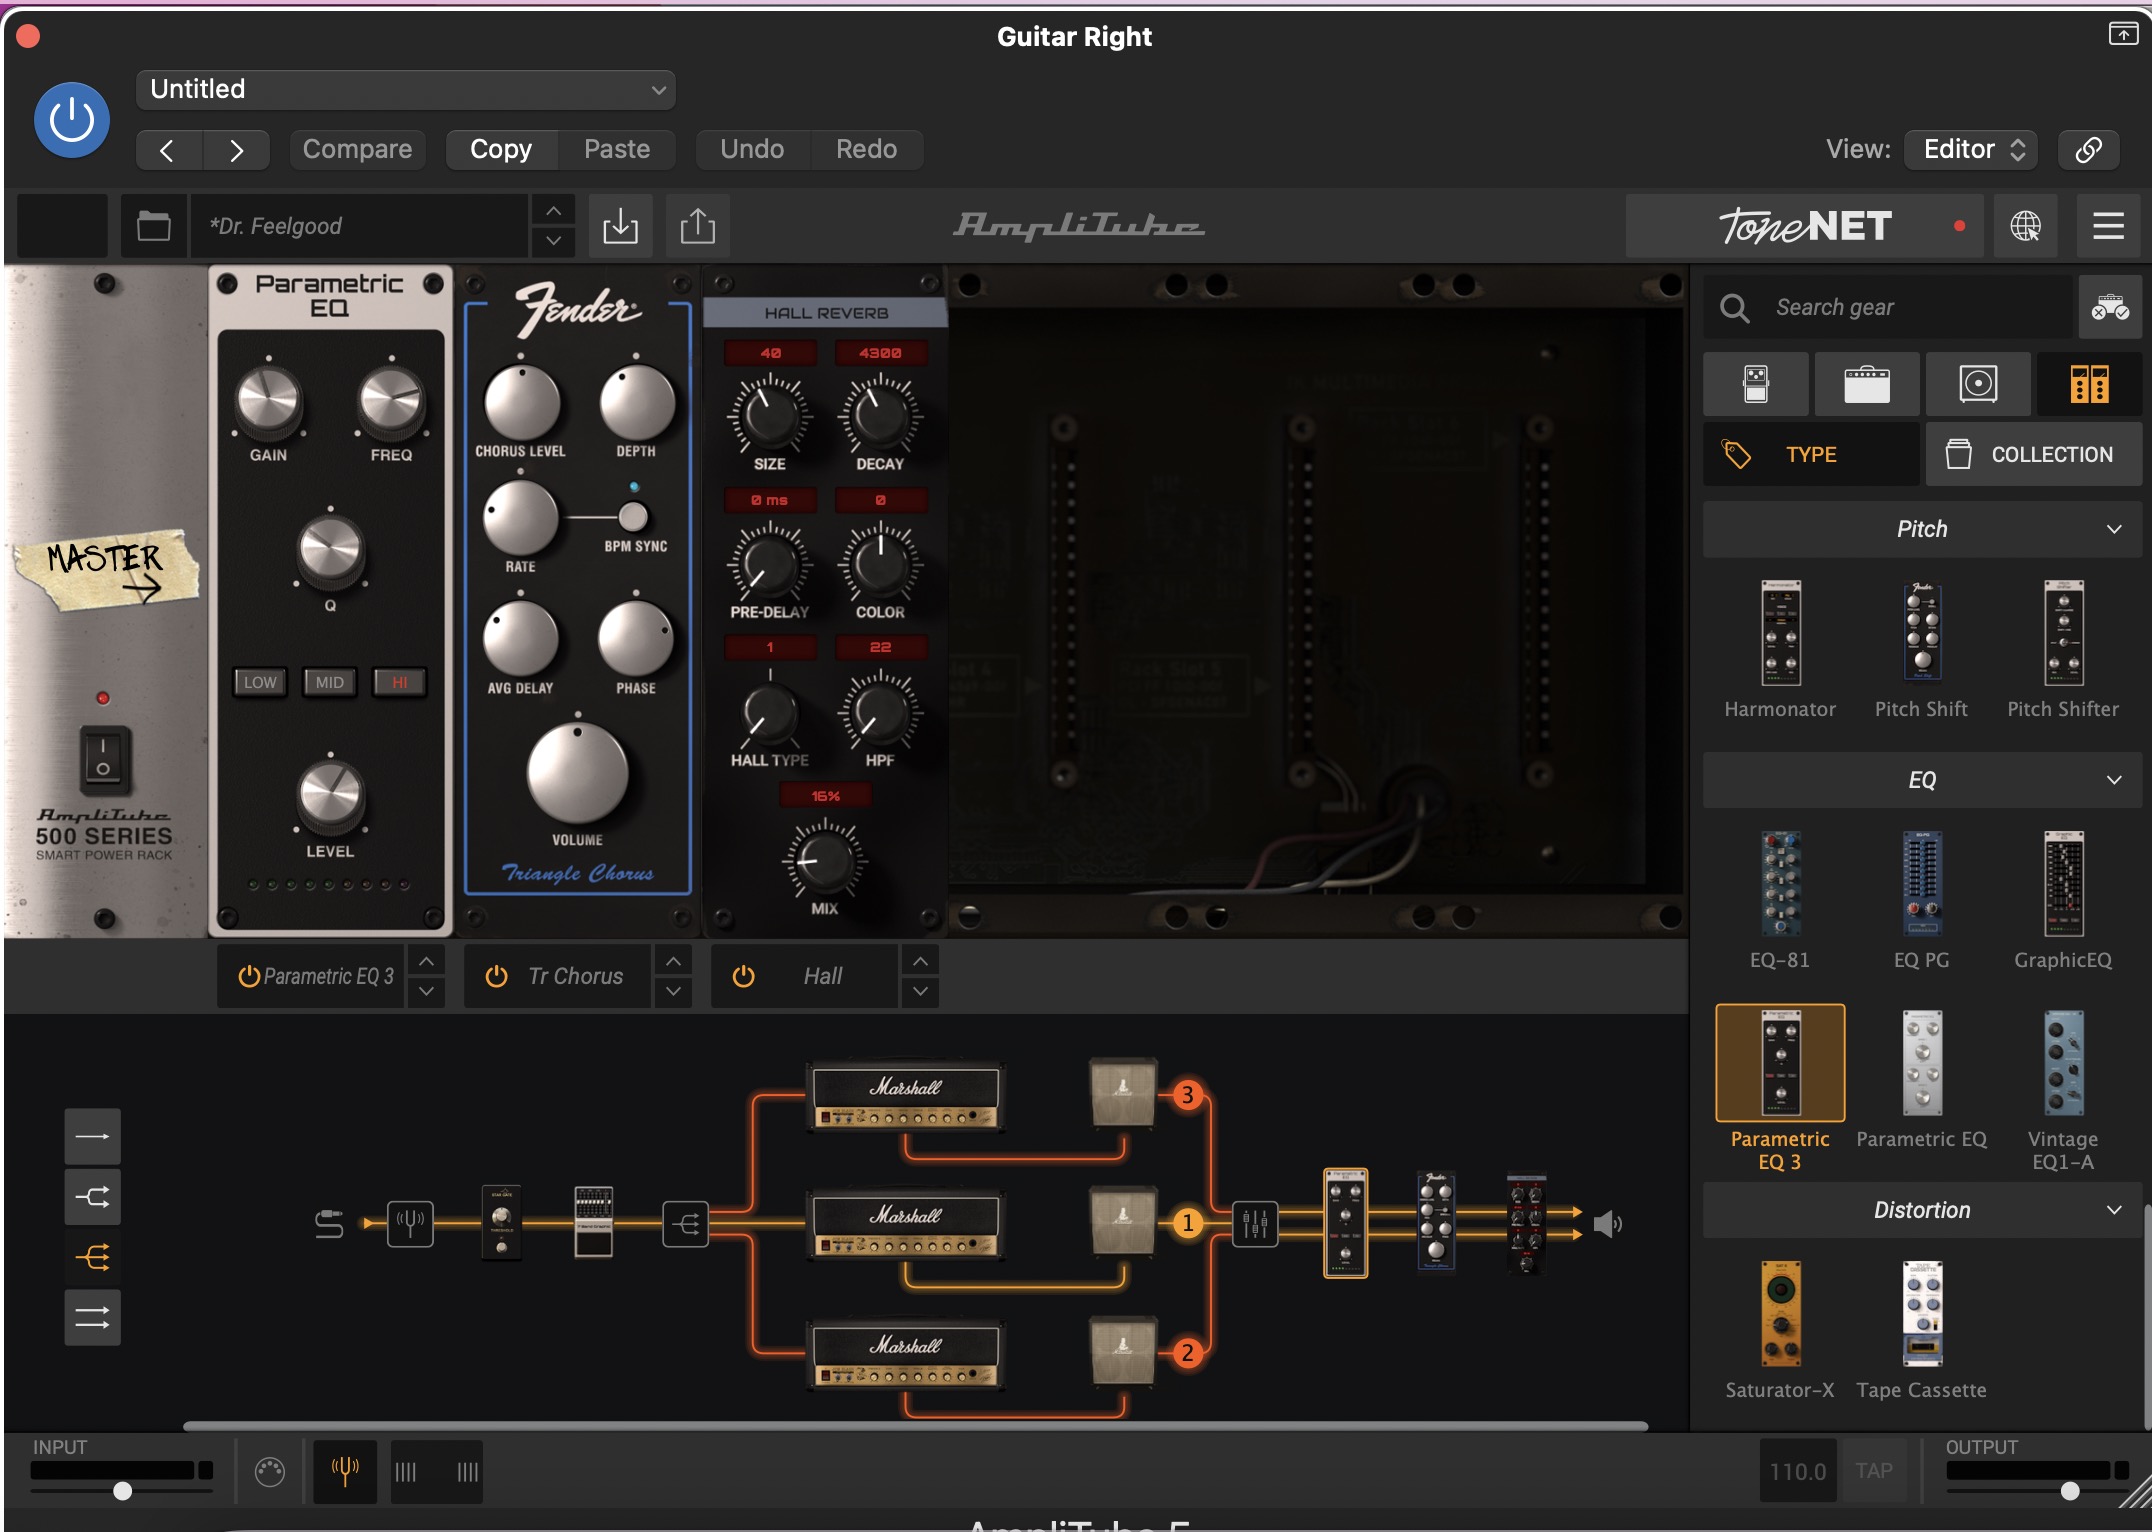Select the rack effects gear category icon

[x=2089, y=383]
